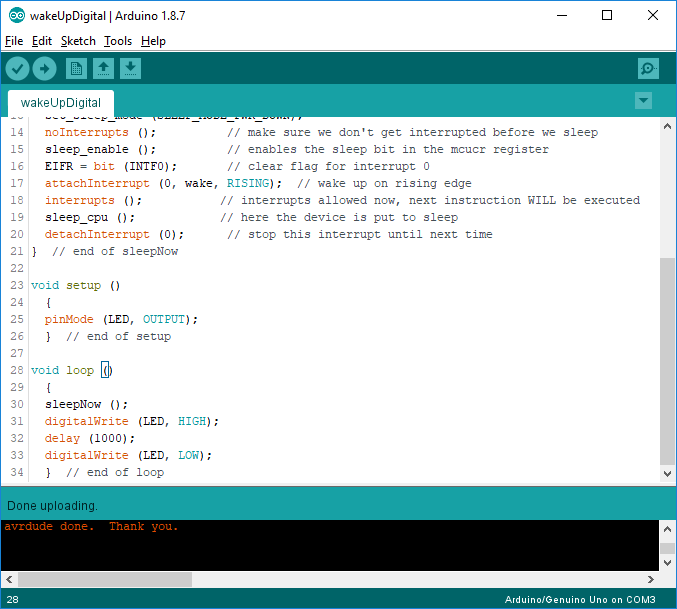This screenshot has height=609, width=677.
Task: Click console scrollbar up arrow
Action: (668, 529)
